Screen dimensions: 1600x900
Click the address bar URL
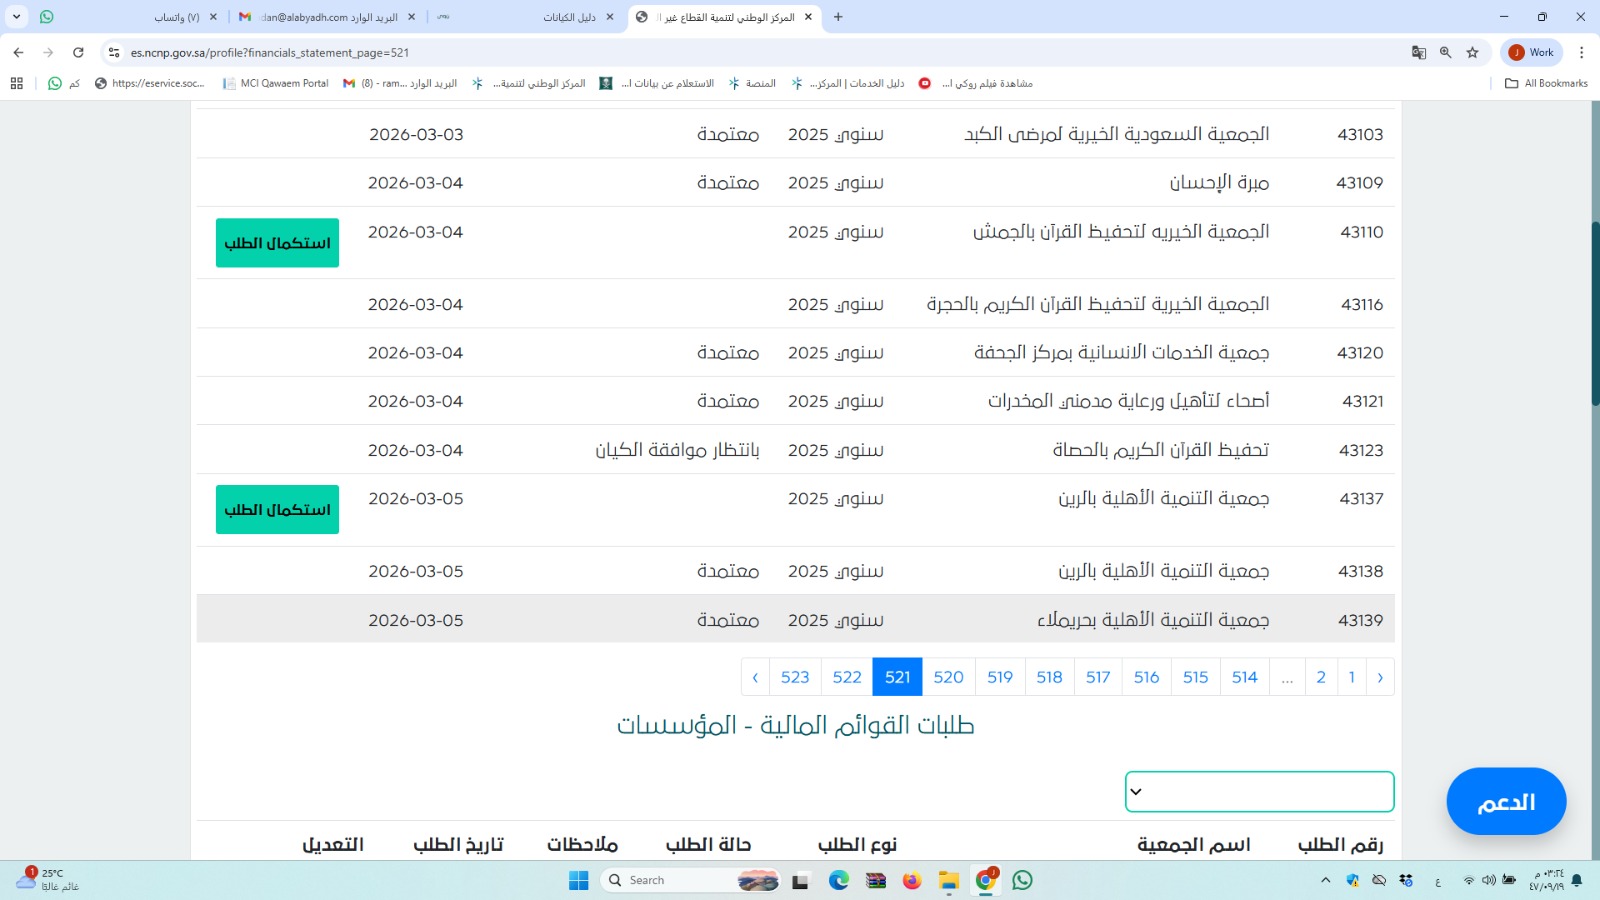270,52
